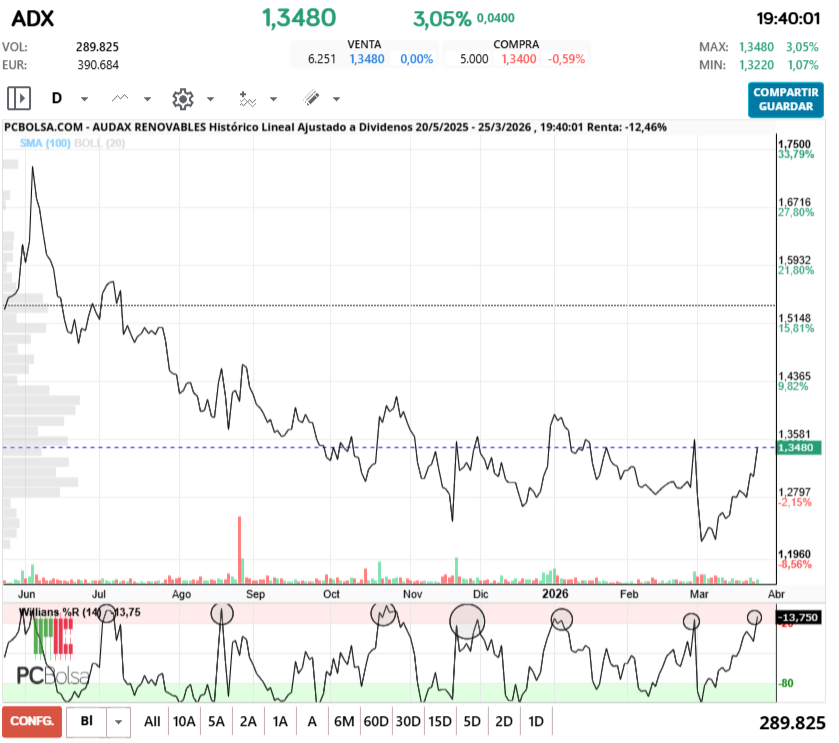839x743 pixels.
Task: Open the PCBolsa logo watermark
Action: (x=52, y=674)
